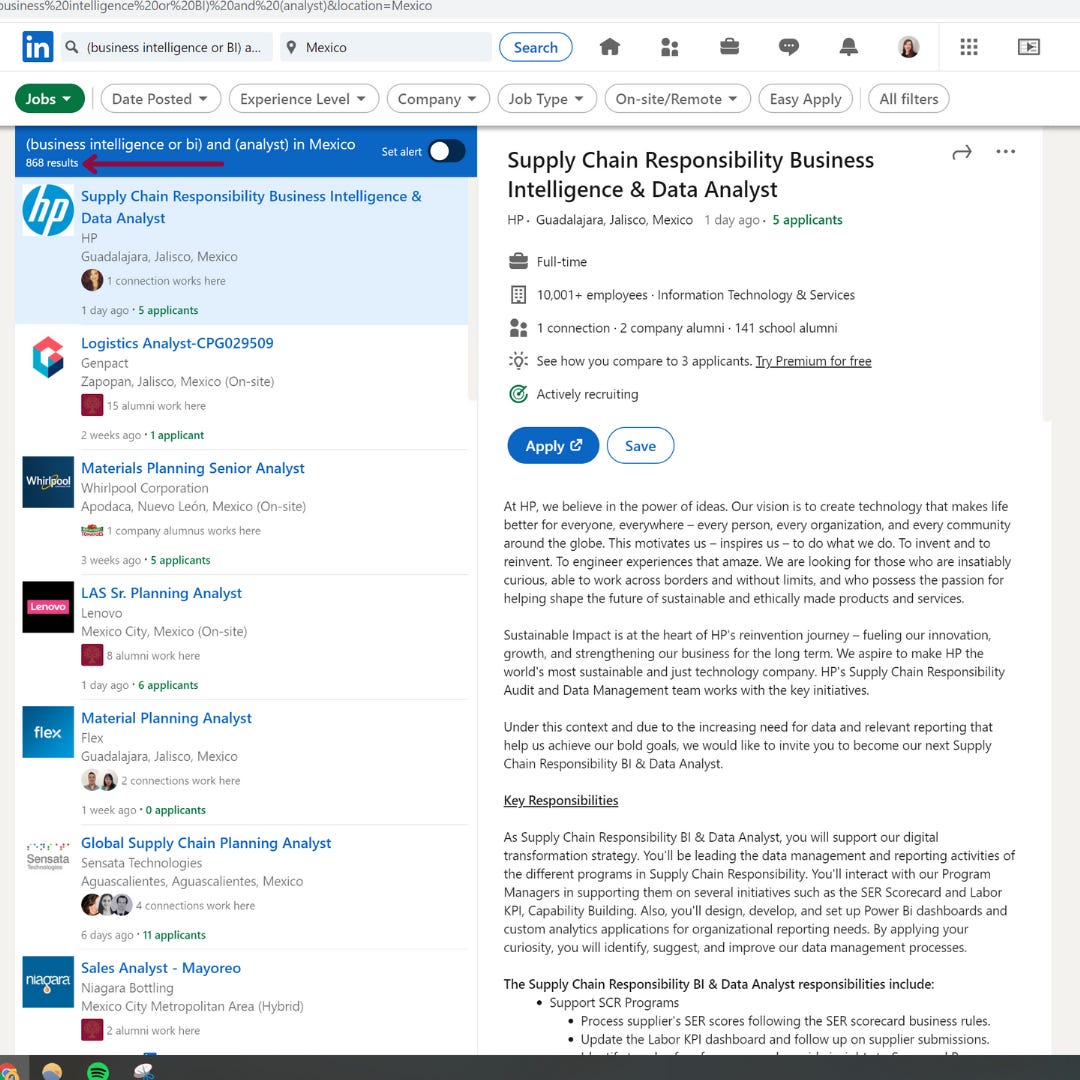Click the HP company logo
The image size is (1080, 1080).
pos(48,210)
